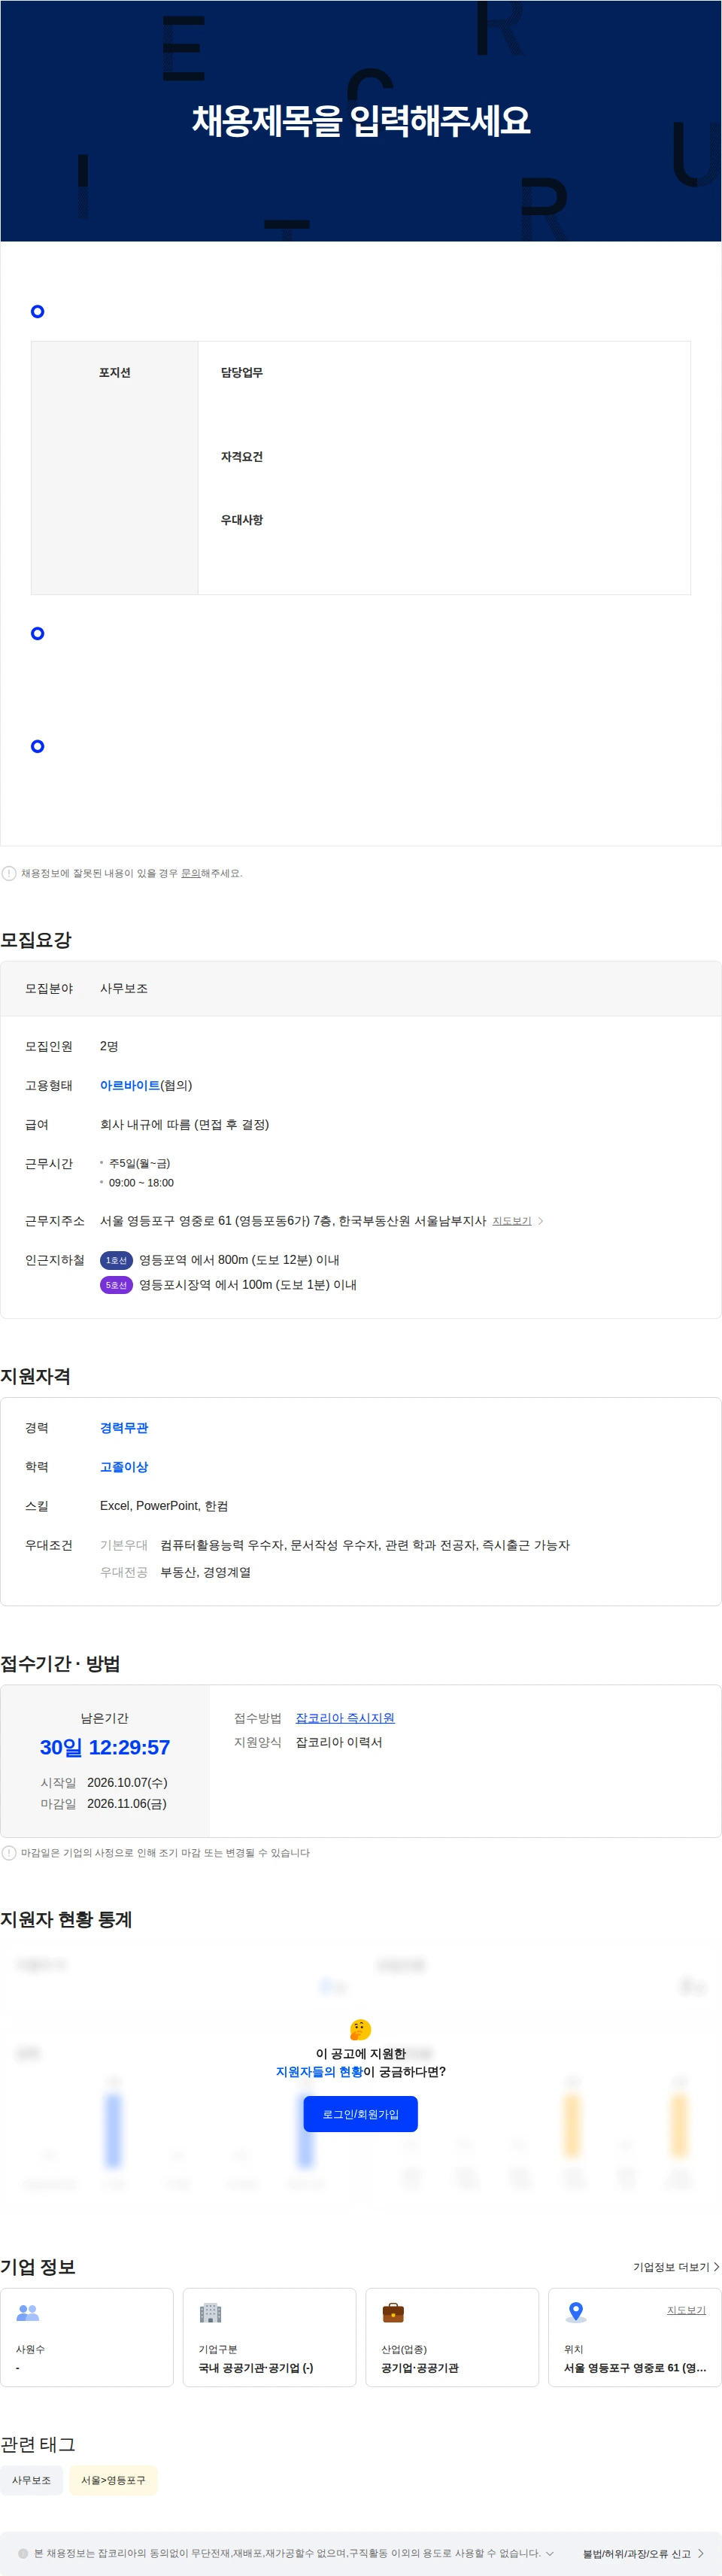Click the 문의 link under the job description
Viewport: 722px width, 2576px height.
[190, 873]
